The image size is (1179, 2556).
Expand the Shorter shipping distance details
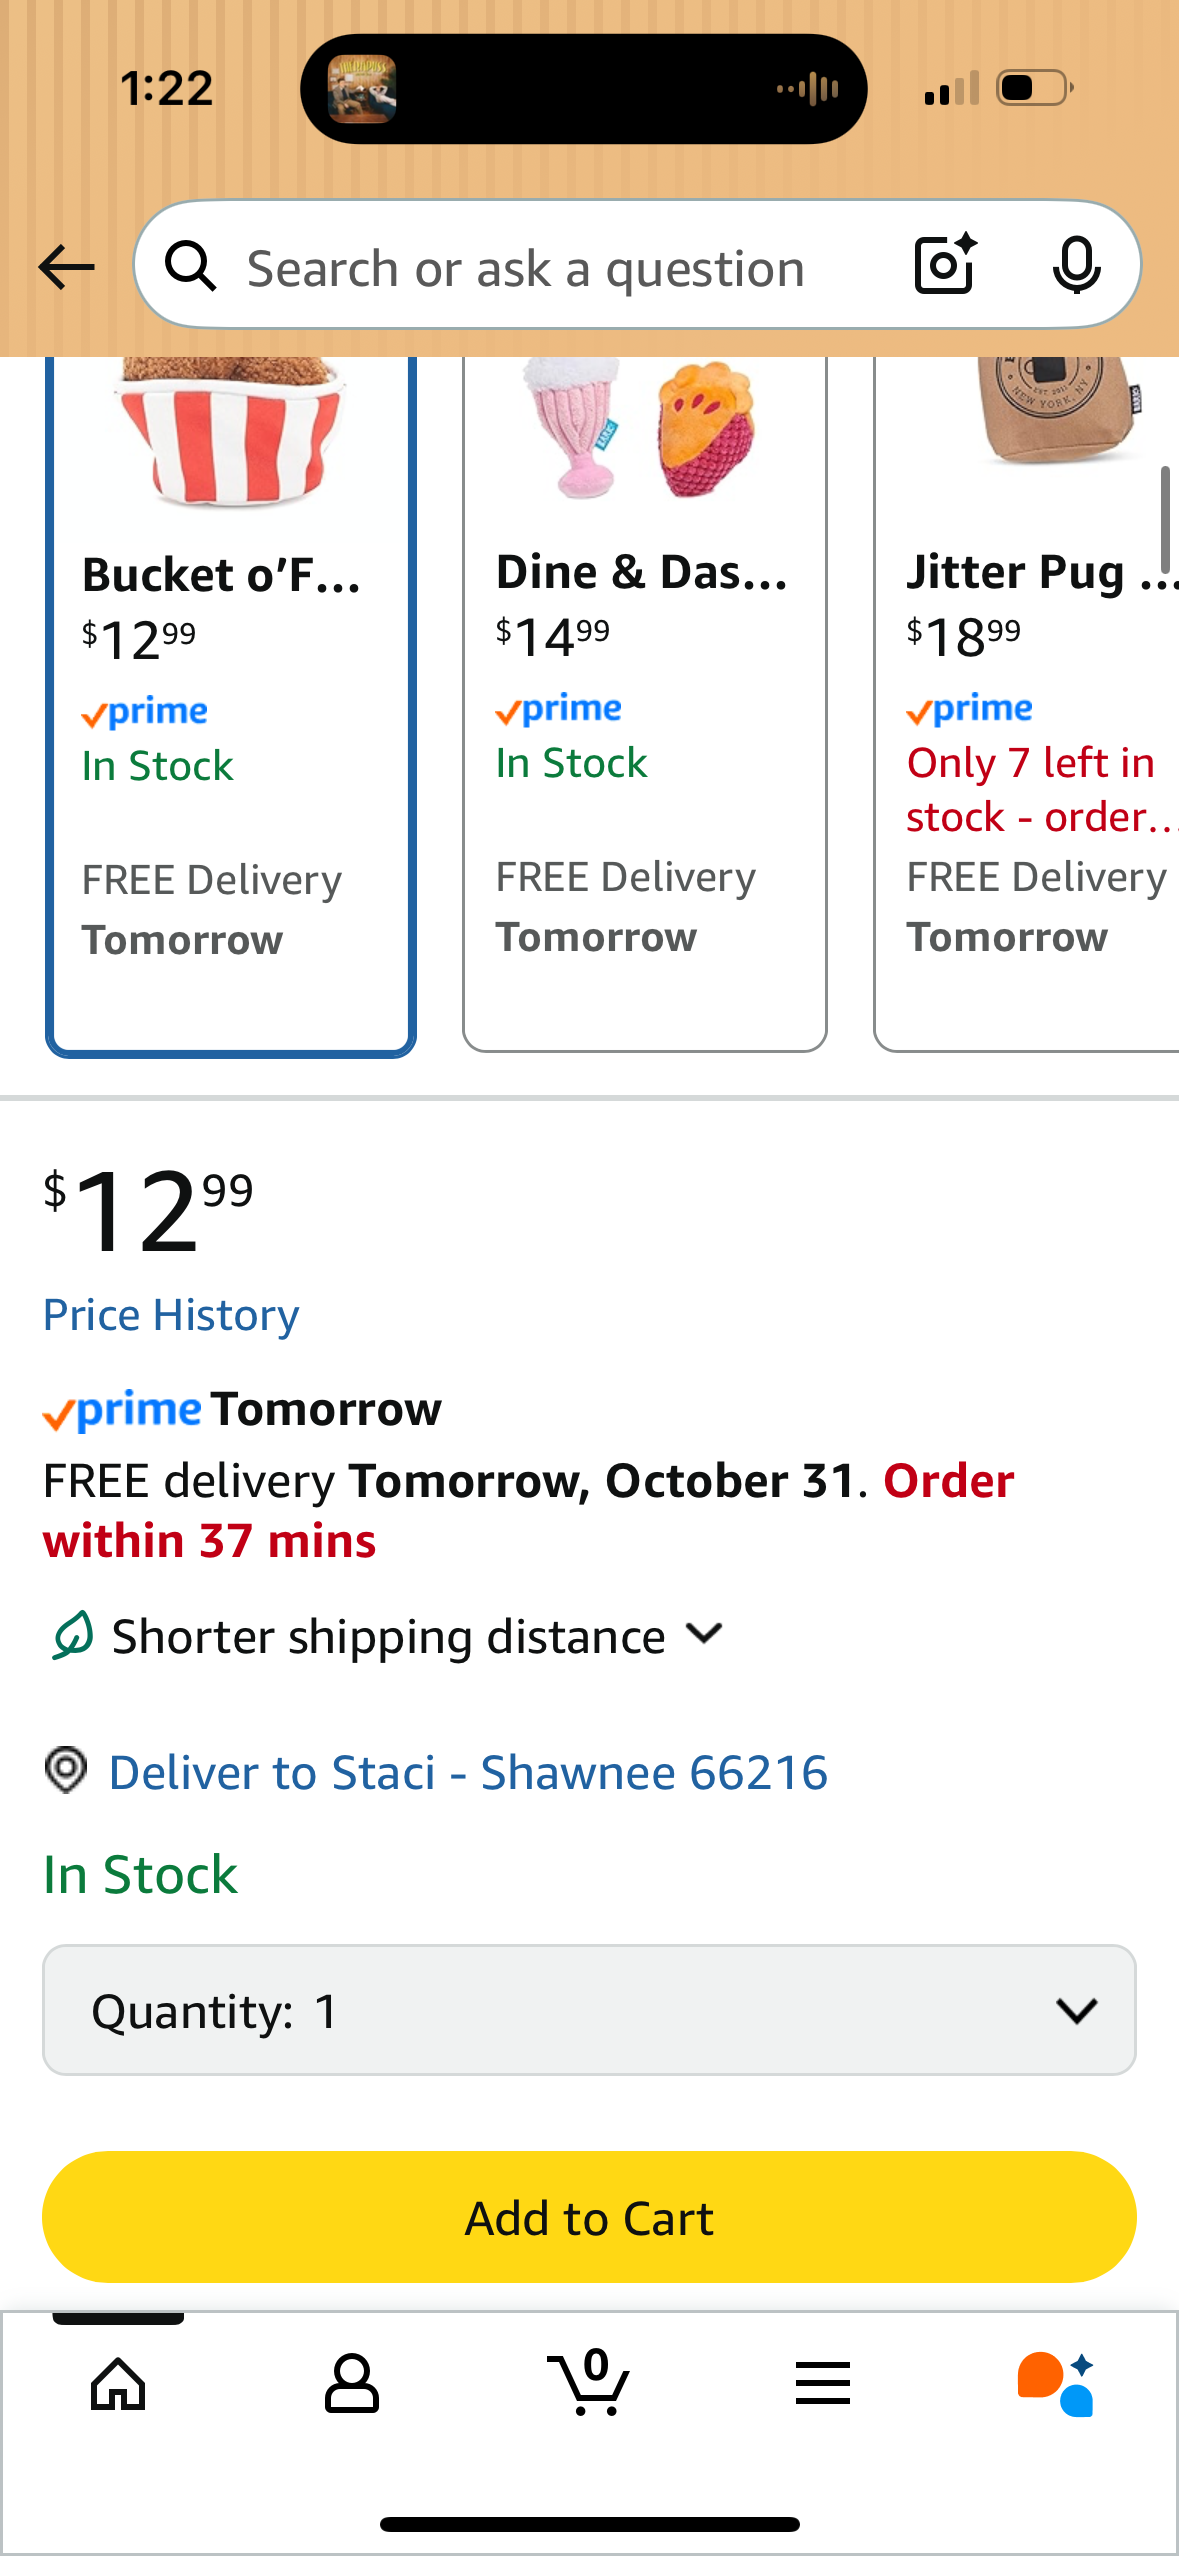(x=704, y=1635)
